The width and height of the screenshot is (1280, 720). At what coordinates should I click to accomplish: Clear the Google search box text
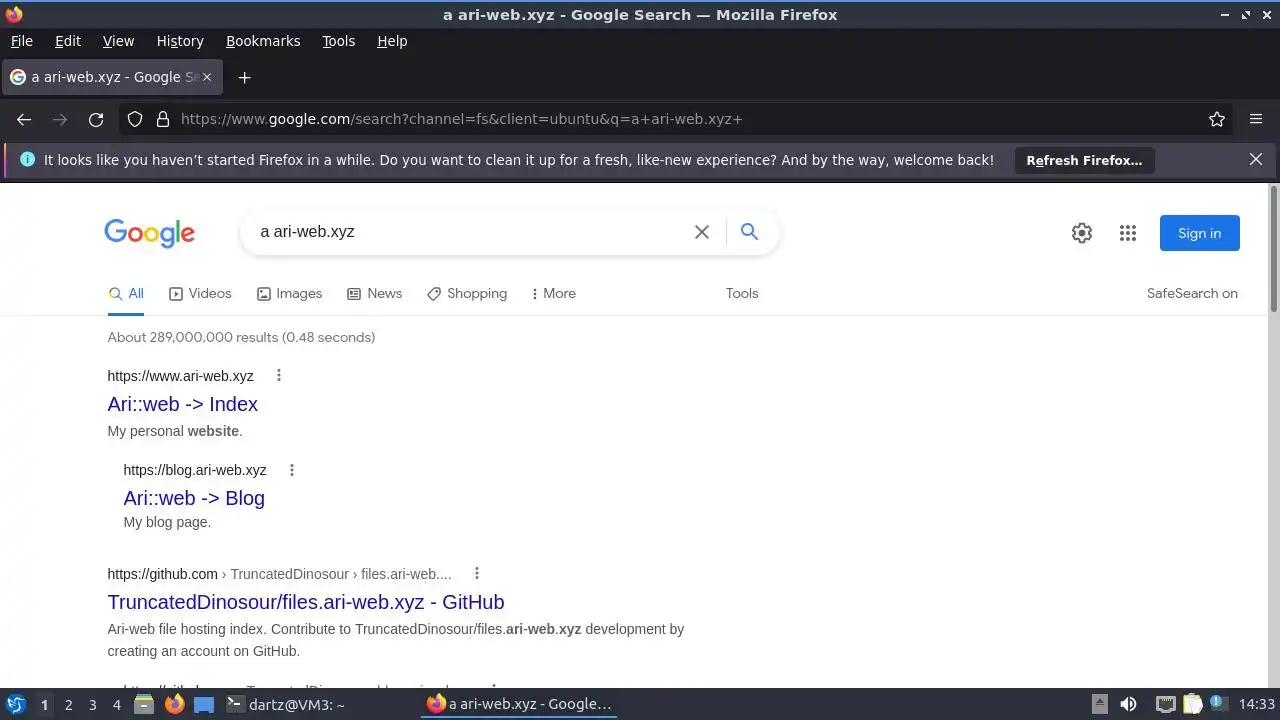coord(702,232)
